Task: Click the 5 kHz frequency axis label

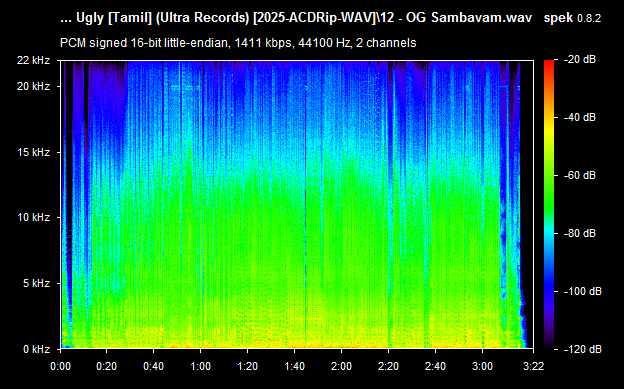Action: (x=36, y=283)
